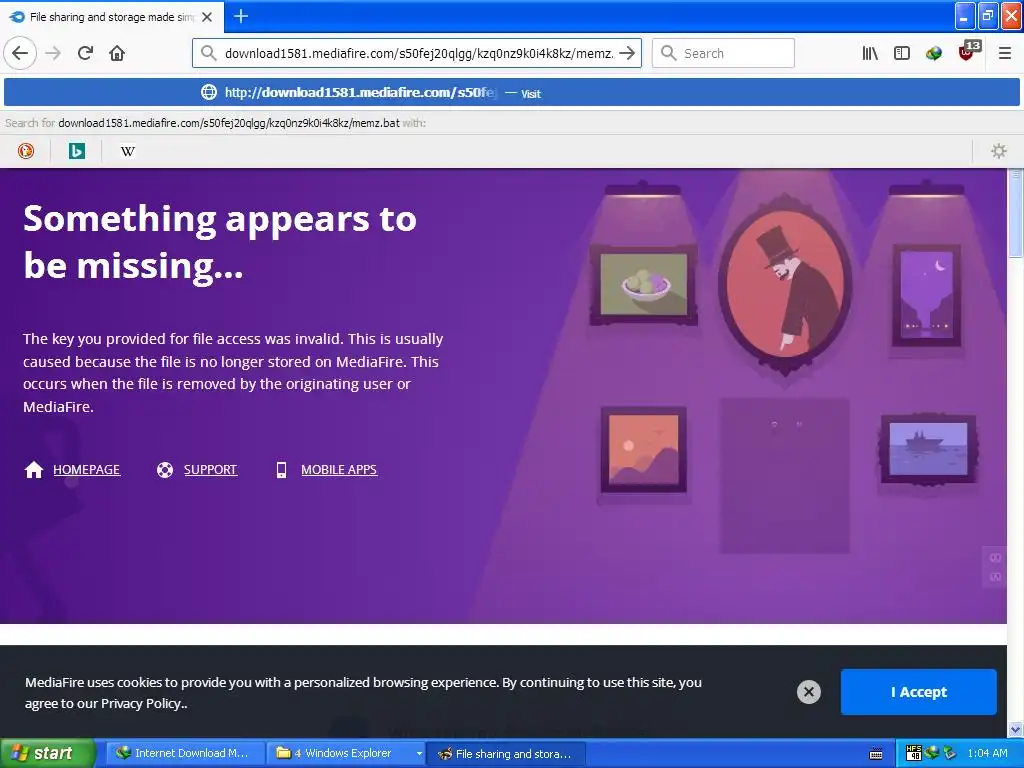Open search settings gear icon
This screenshot has width=1024, height=768.
(x=999, y=152)
